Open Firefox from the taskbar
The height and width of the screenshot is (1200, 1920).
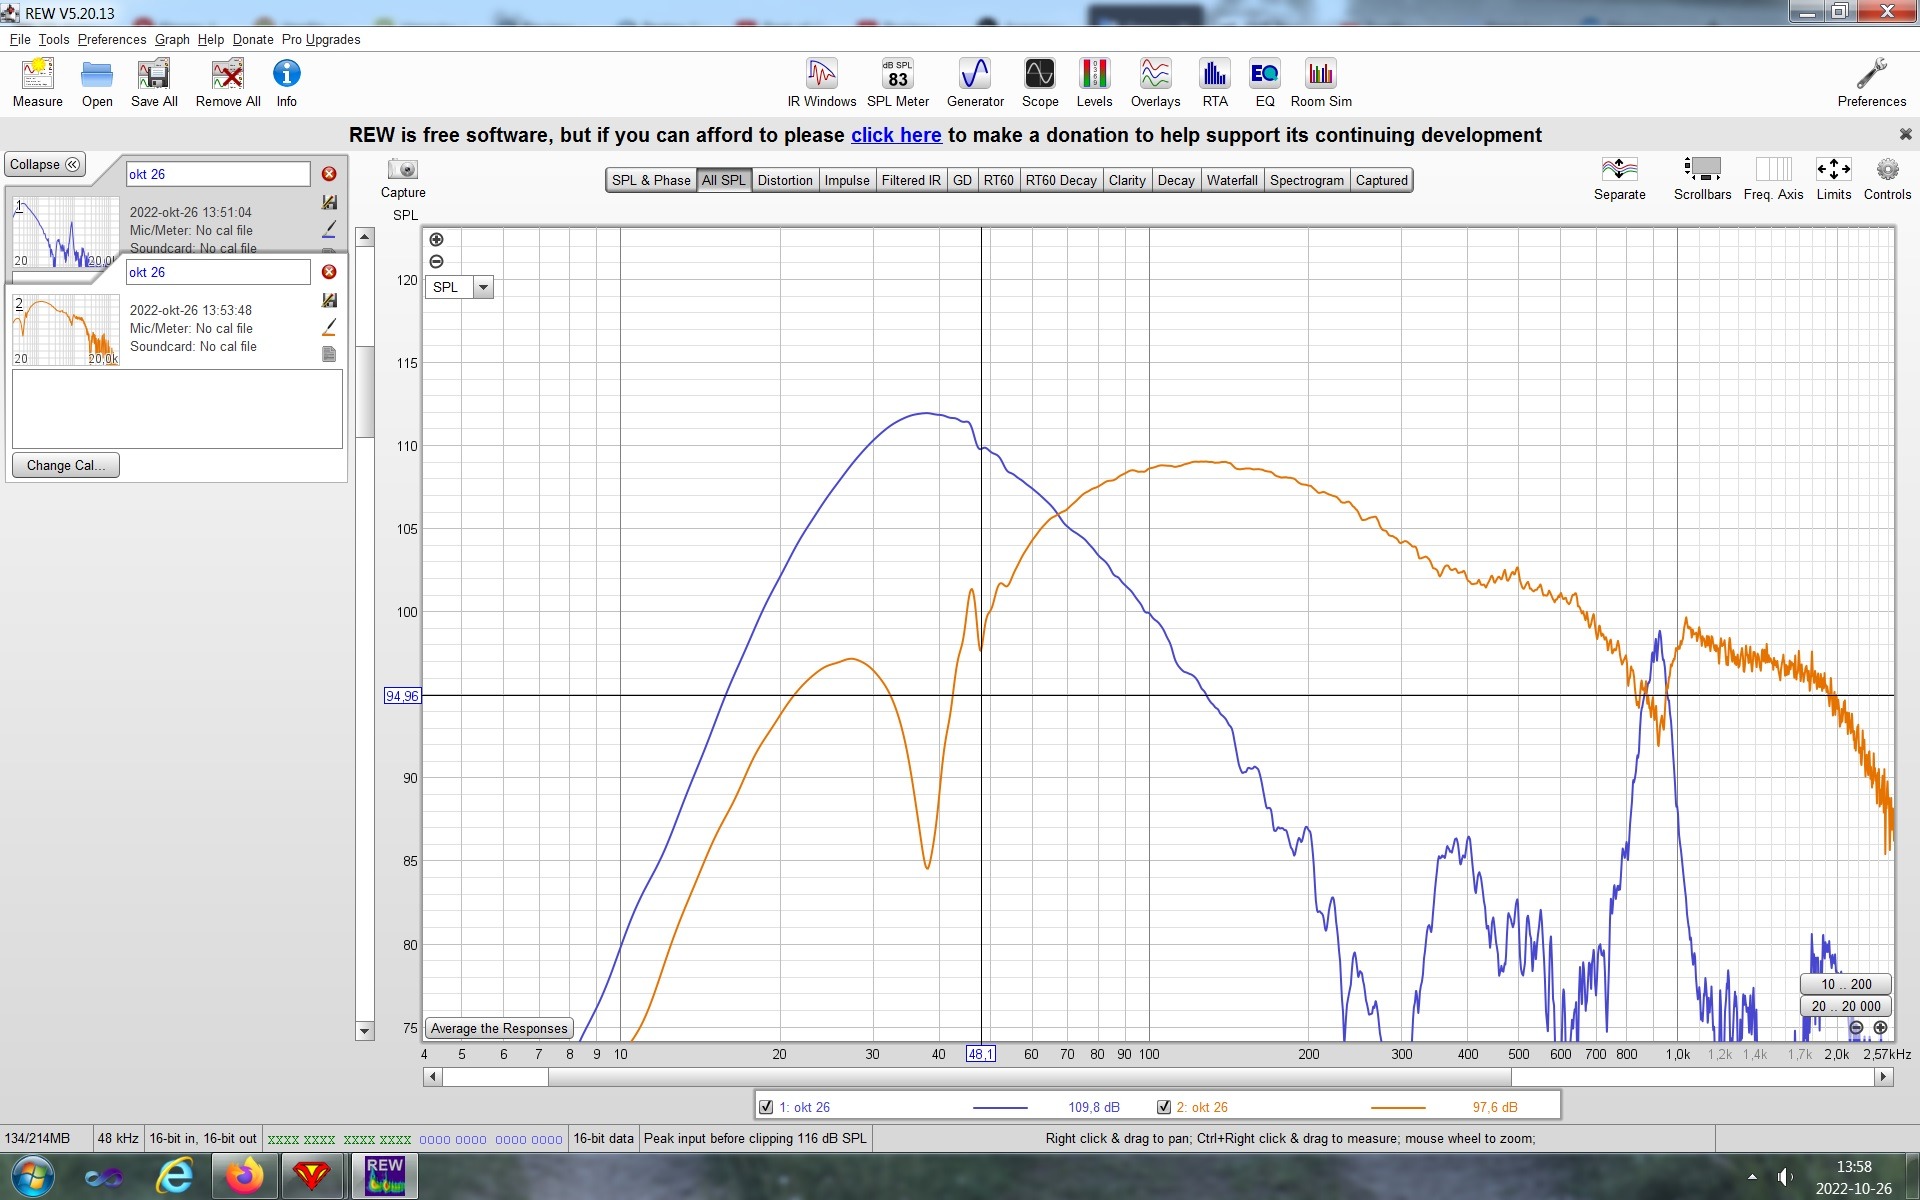244,1176
